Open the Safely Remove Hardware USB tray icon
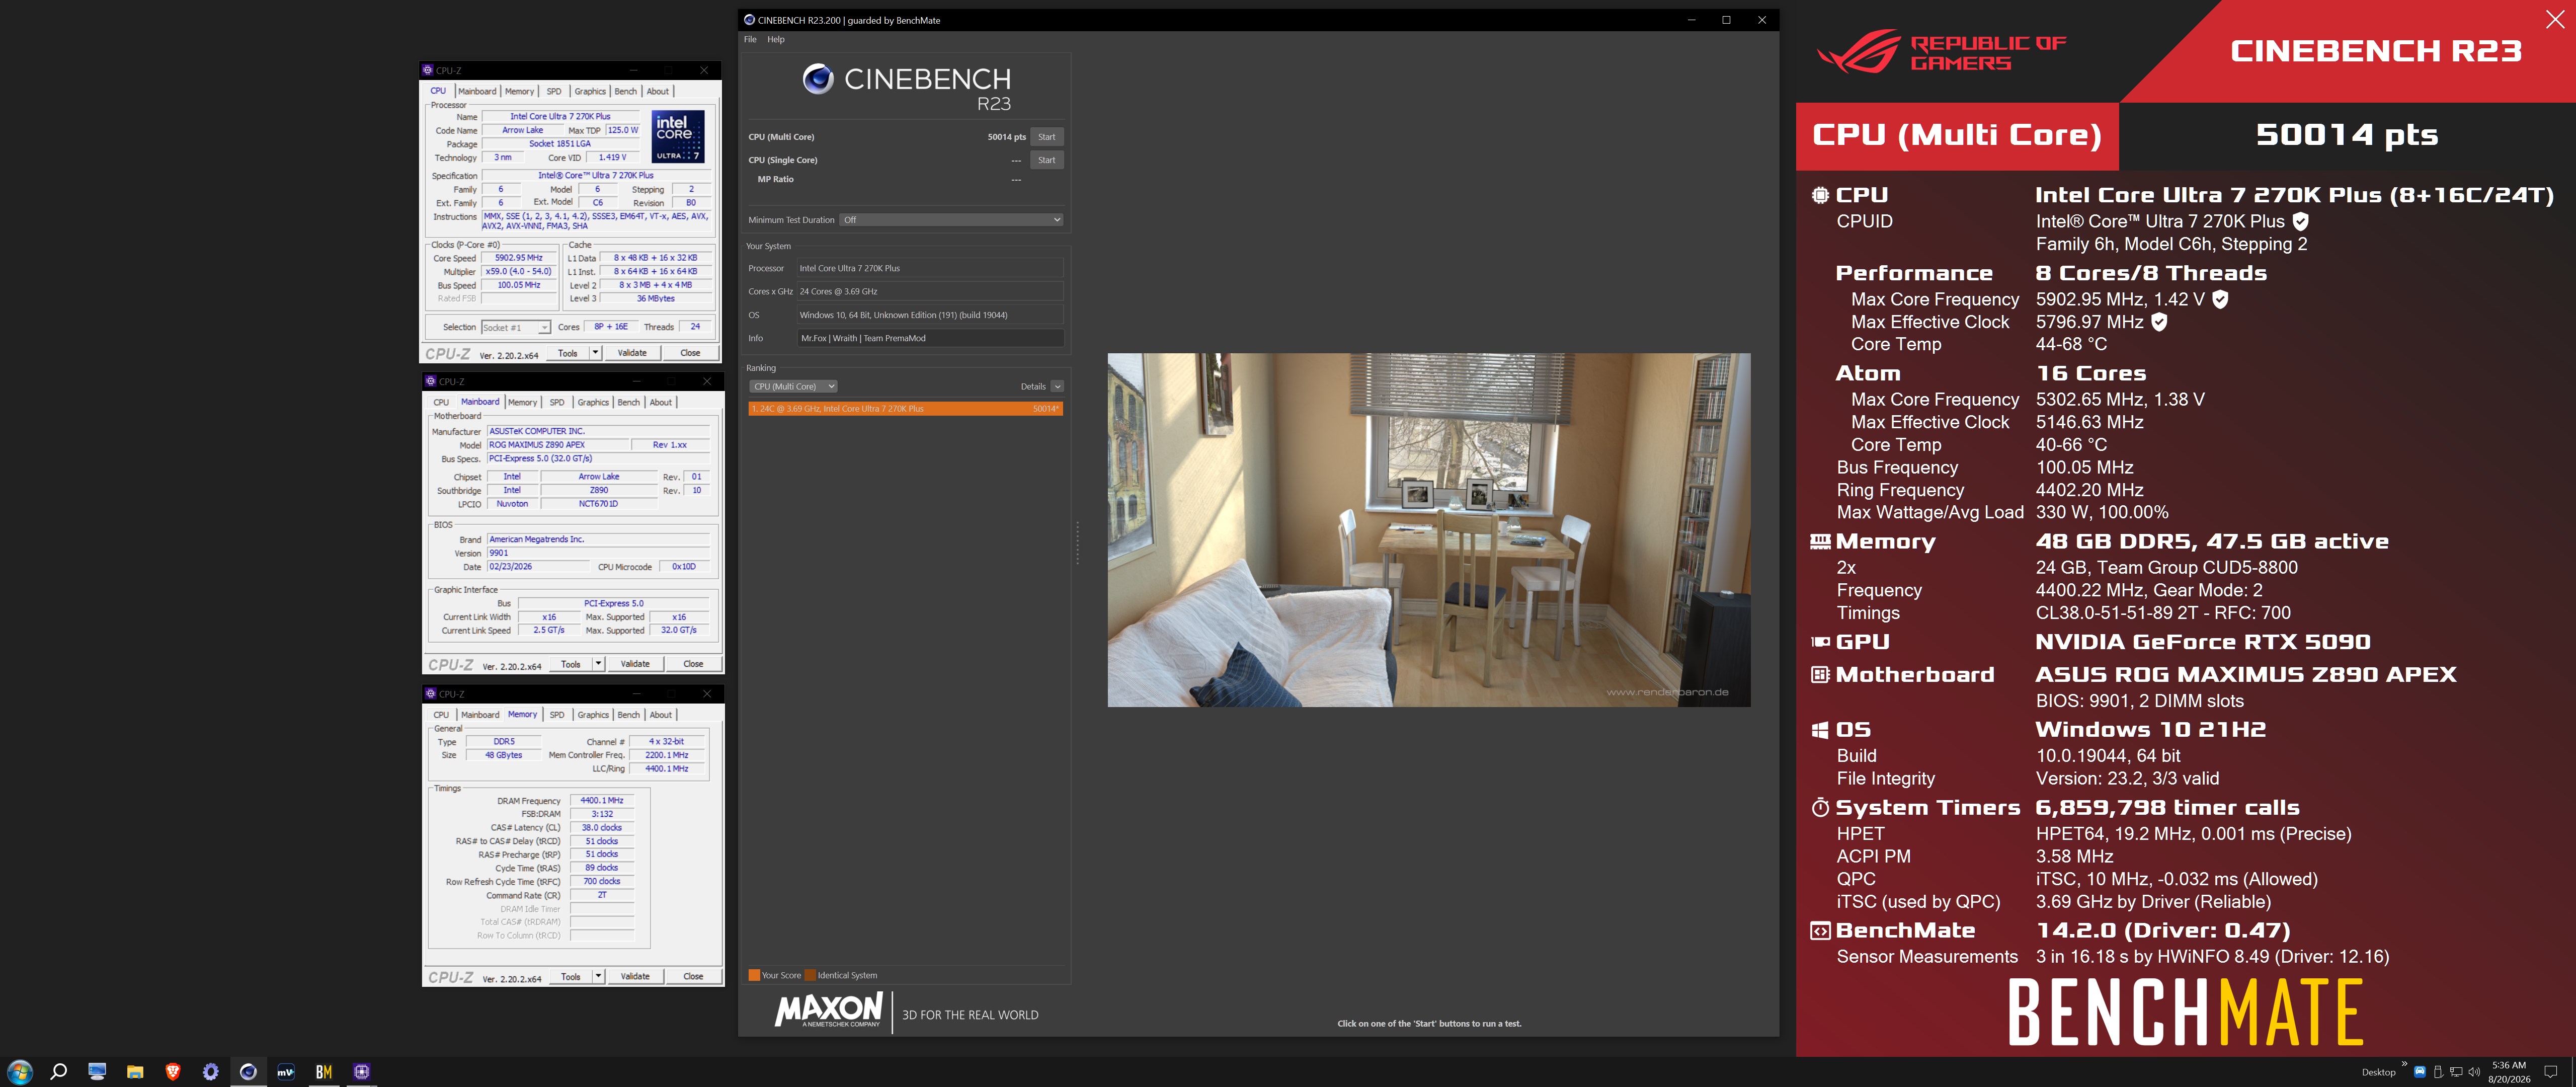 point(2438,1072)
